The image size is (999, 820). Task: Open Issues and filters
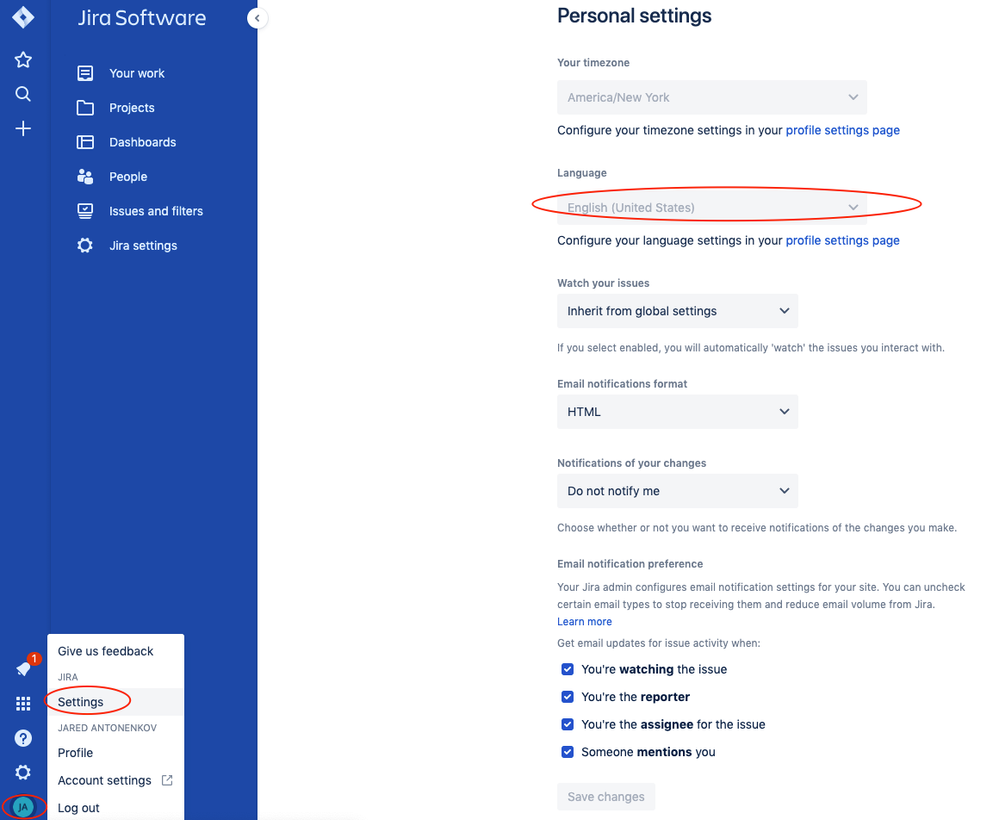click(x=155, y=211)
